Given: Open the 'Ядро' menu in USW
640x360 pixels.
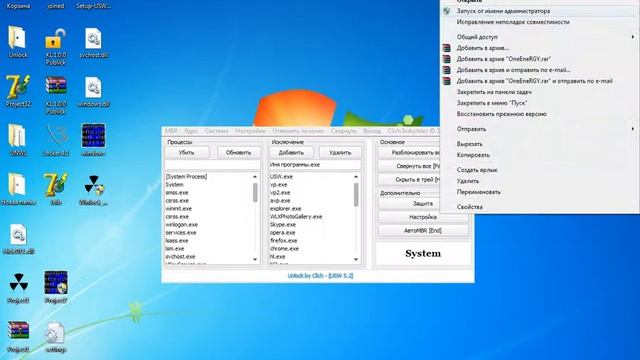Looking at the screenshot, I should click(x=191, y=131).
